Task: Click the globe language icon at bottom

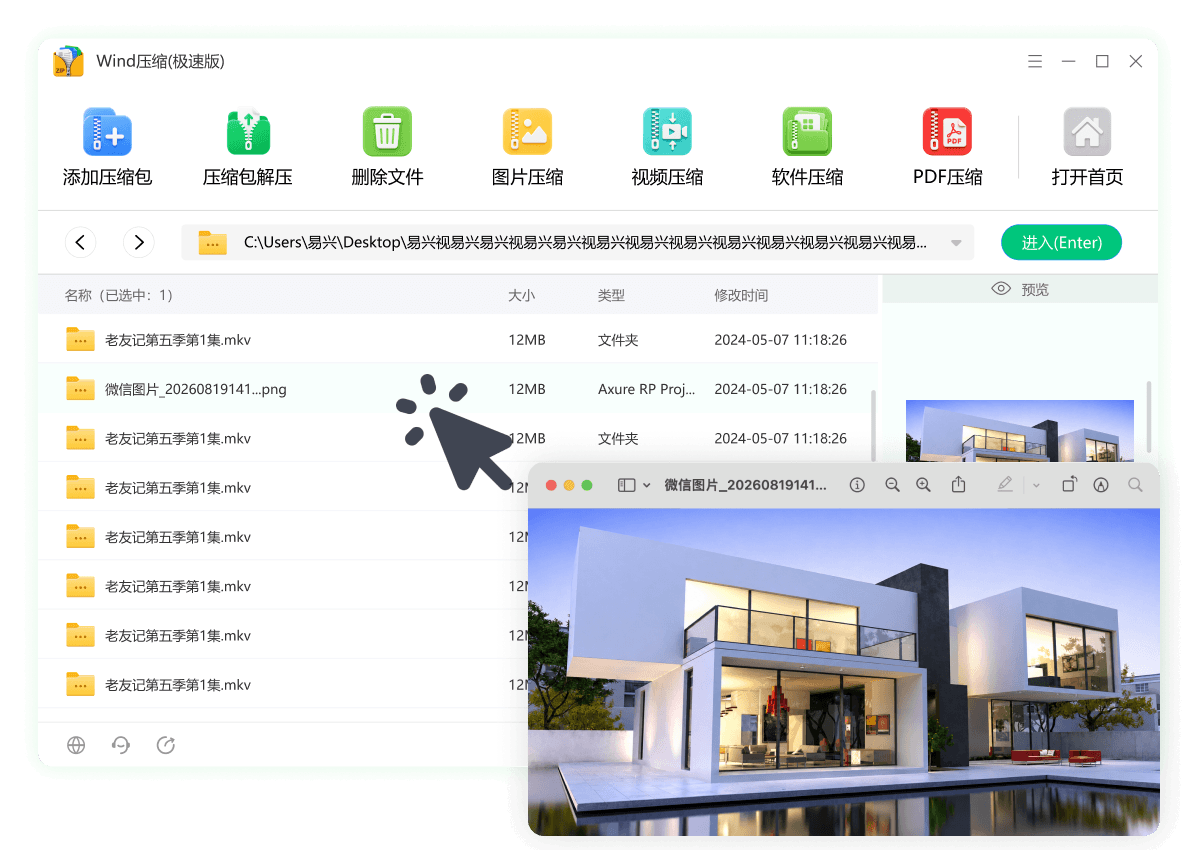Action: point(77,745)
